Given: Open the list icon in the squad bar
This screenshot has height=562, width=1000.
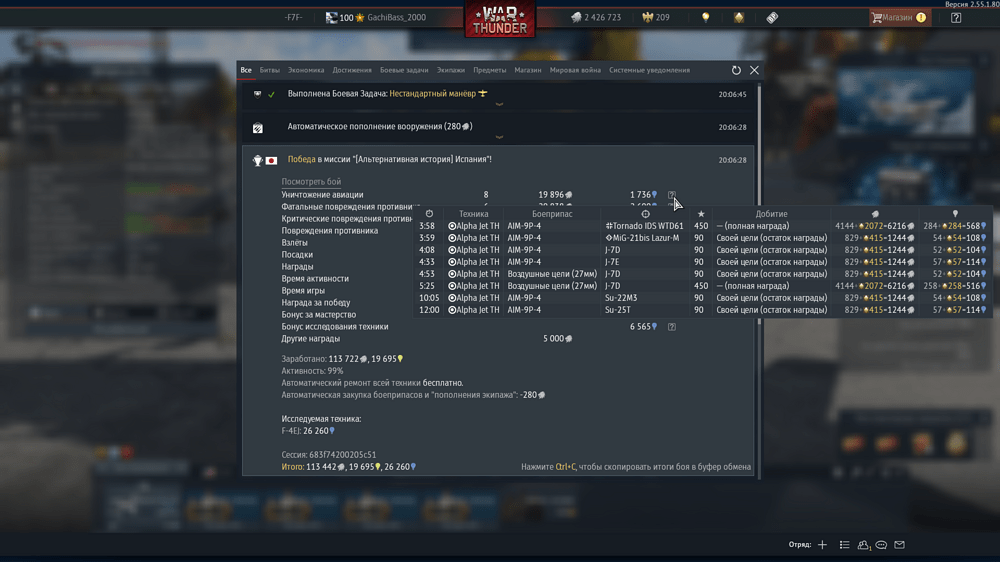Looking at the screenshot, I should click(x=844, y=545).
